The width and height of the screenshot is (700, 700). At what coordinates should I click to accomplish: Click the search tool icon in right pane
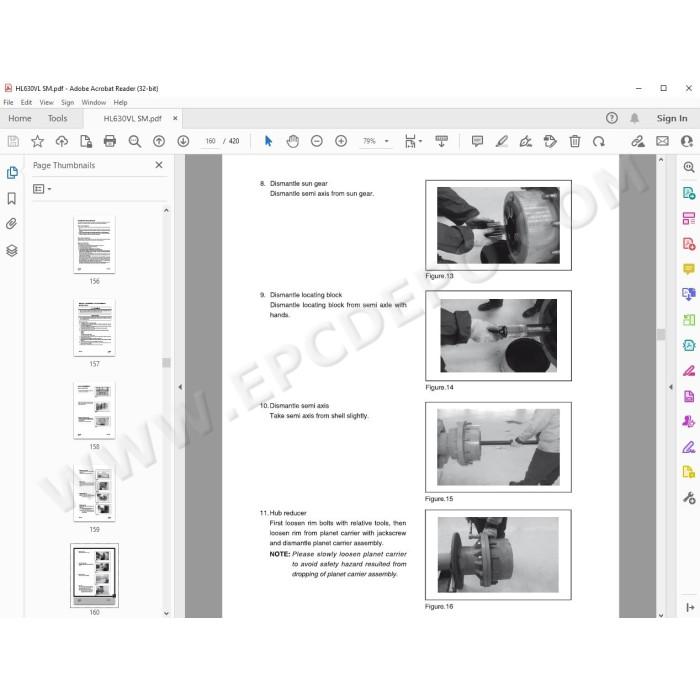(x=689, y=167)
